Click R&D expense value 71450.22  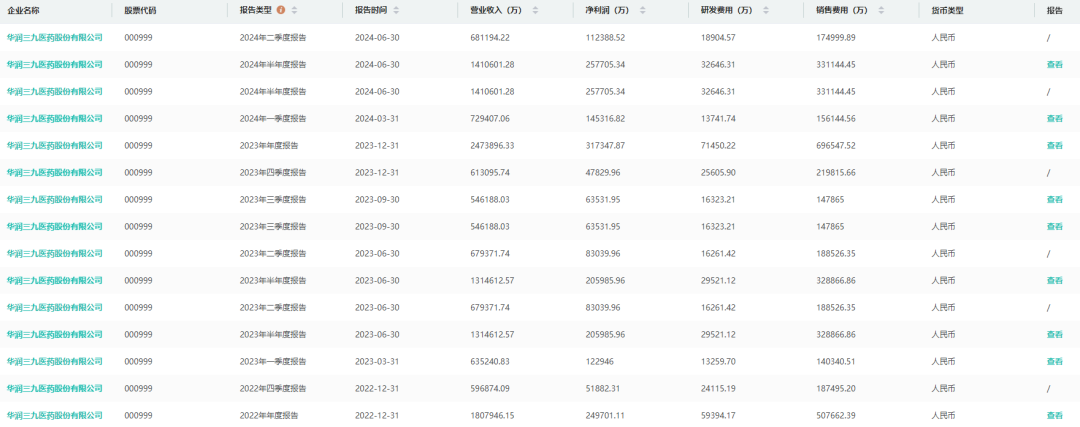[x=718, y=145]
